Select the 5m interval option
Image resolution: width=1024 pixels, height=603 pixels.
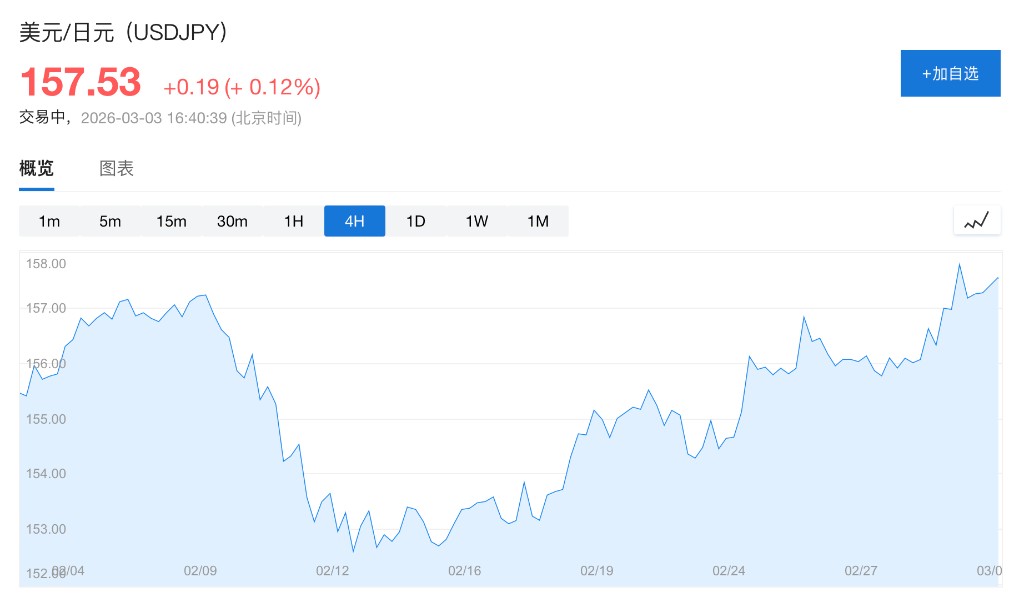[x=110, y=221]
